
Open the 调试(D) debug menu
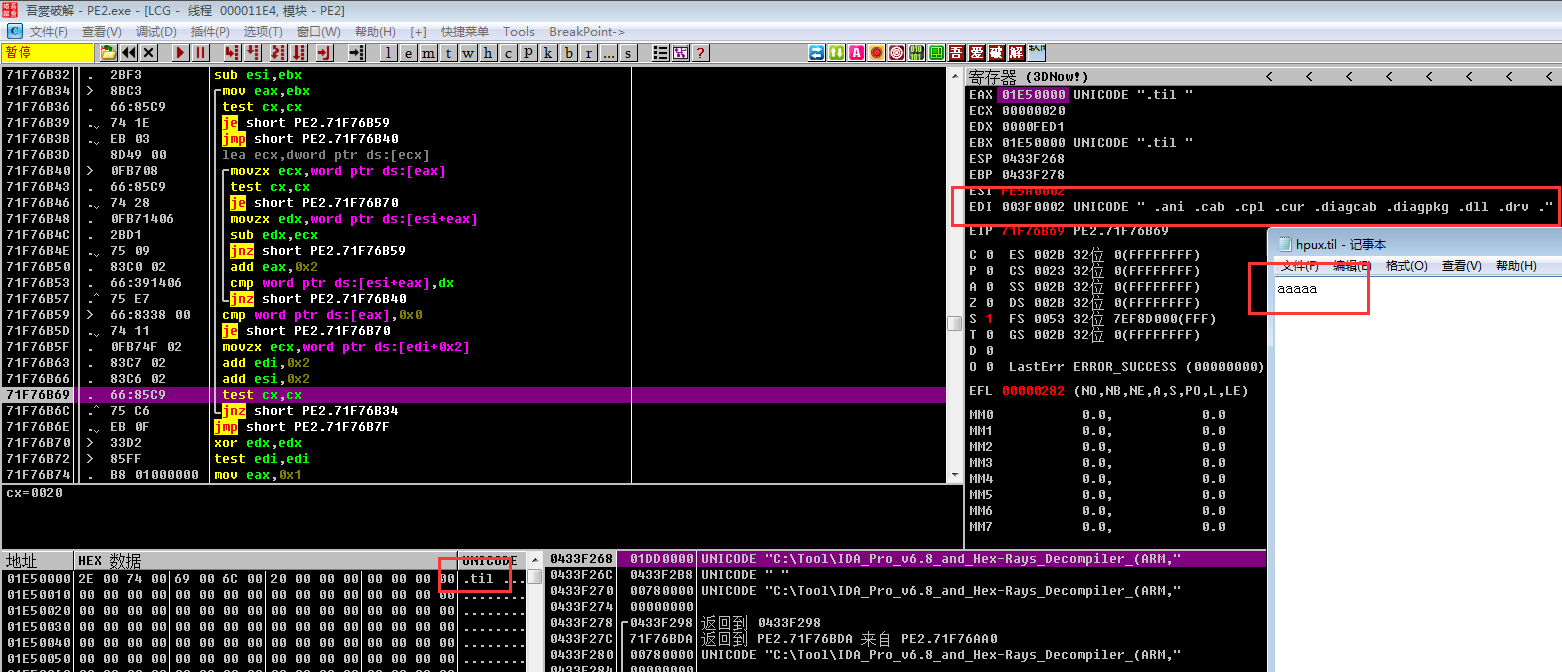pyautogui.click(x=156, y=32)
